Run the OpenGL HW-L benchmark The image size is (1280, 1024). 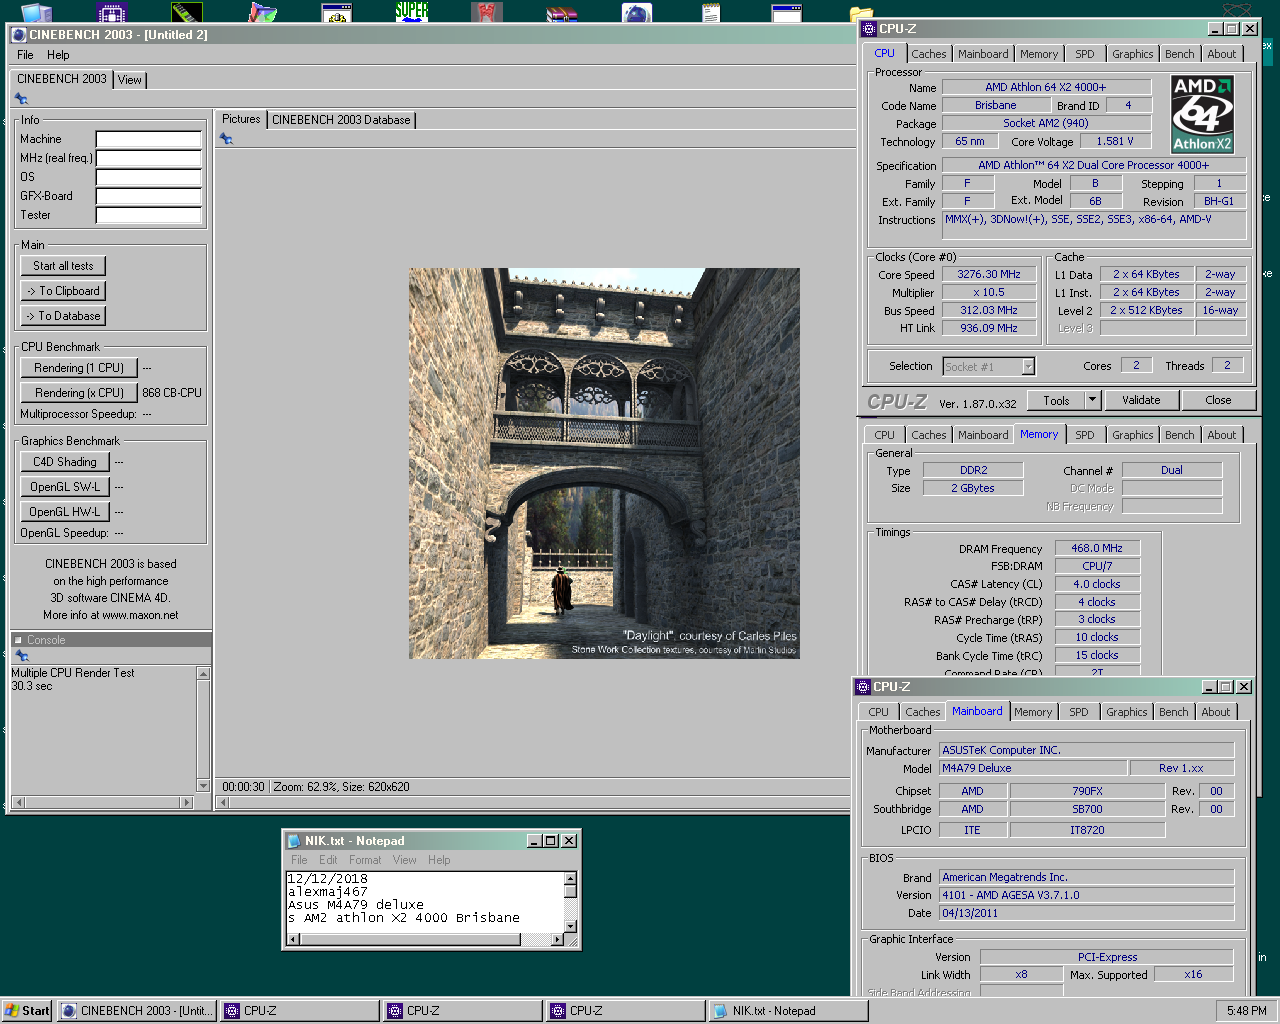coord(64,512)
